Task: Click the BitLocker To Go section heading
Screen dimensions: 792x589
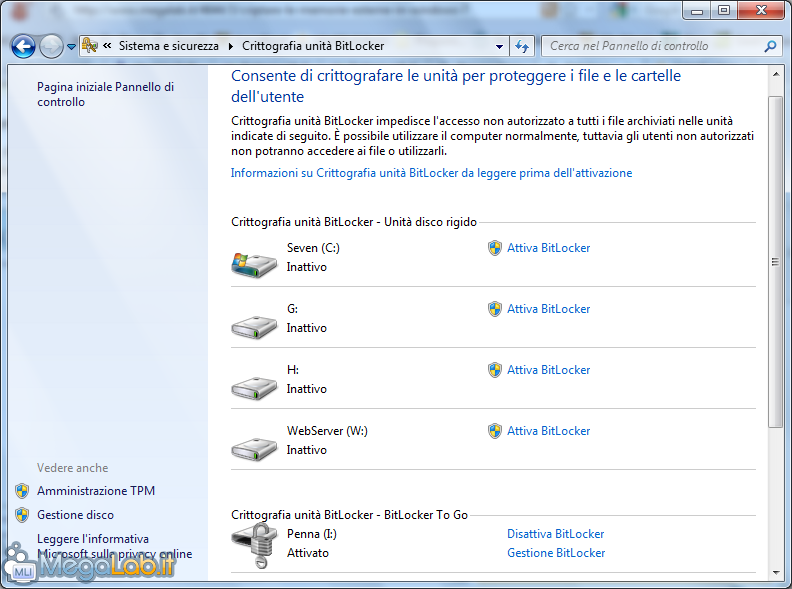Action: pos(350,515)
